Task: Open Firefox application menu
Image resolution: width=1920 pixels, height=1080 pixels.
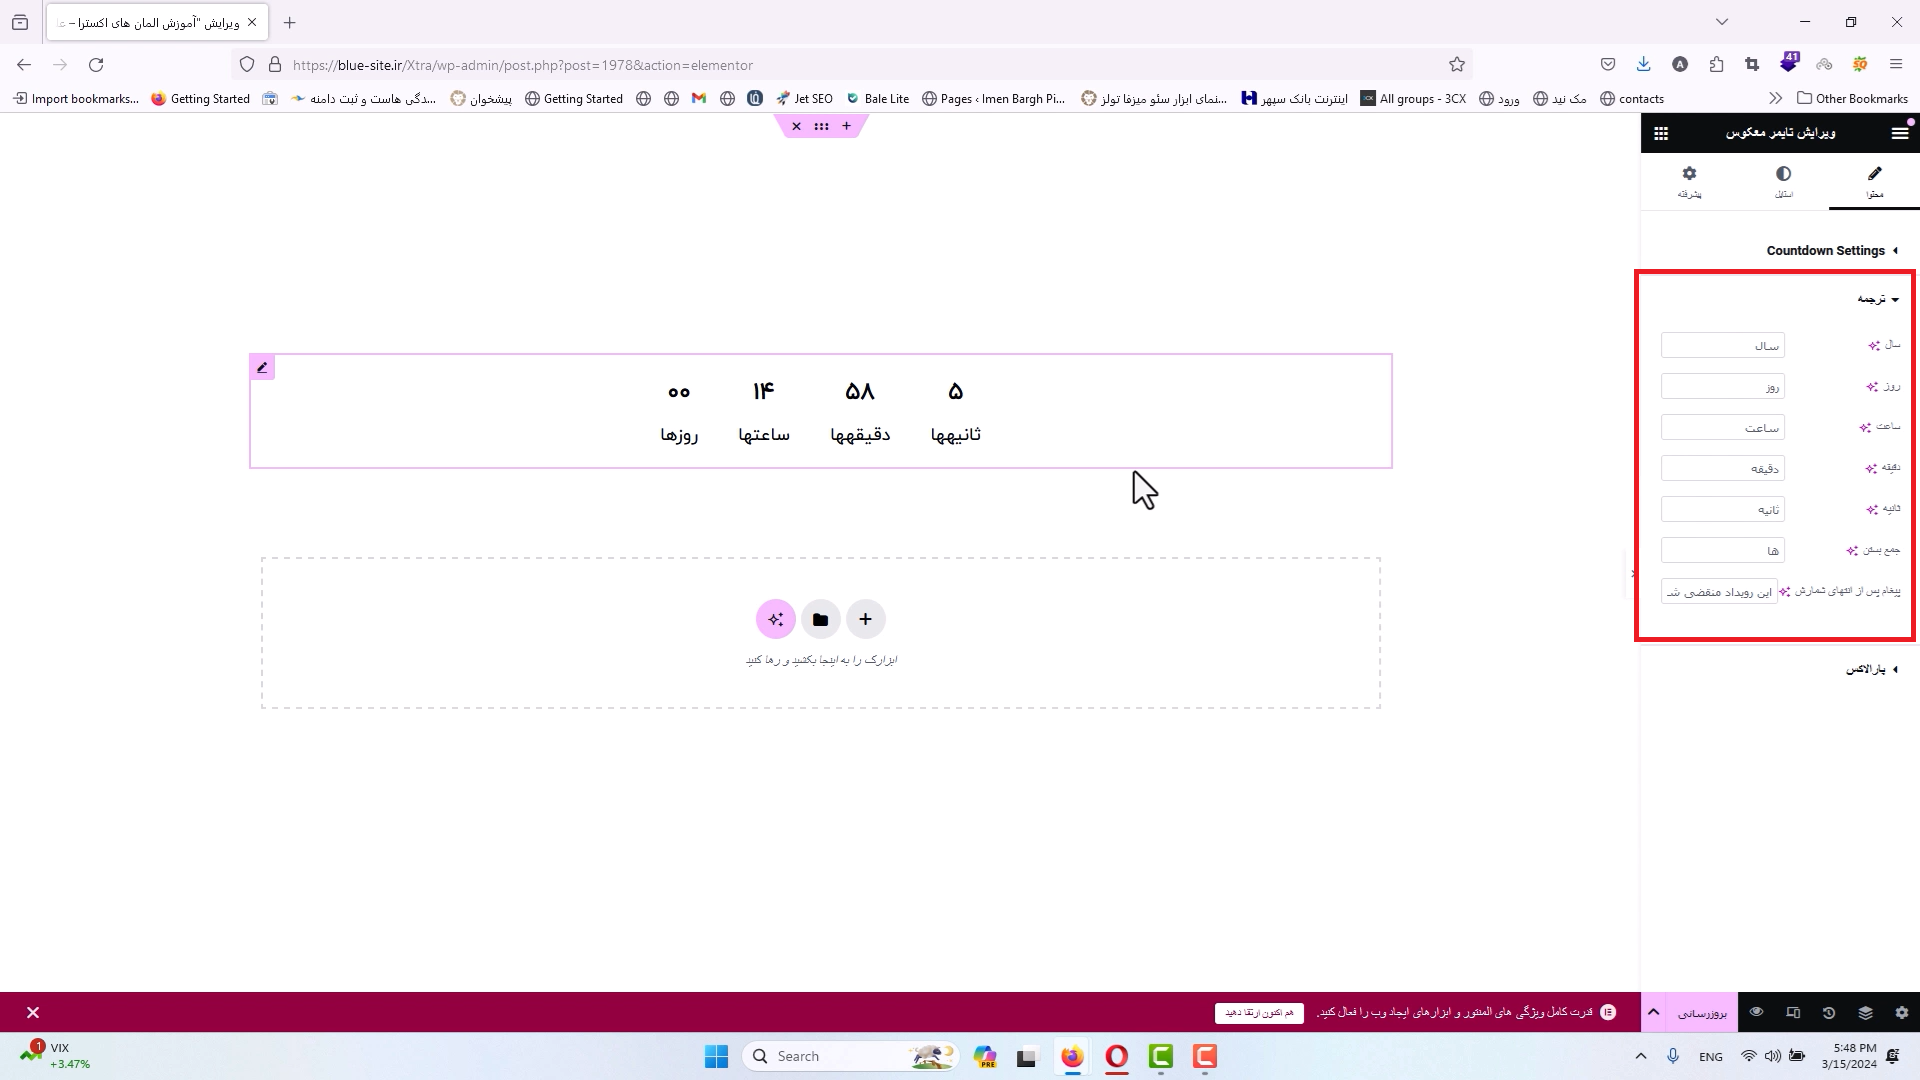Action: tap(1896, 65)
